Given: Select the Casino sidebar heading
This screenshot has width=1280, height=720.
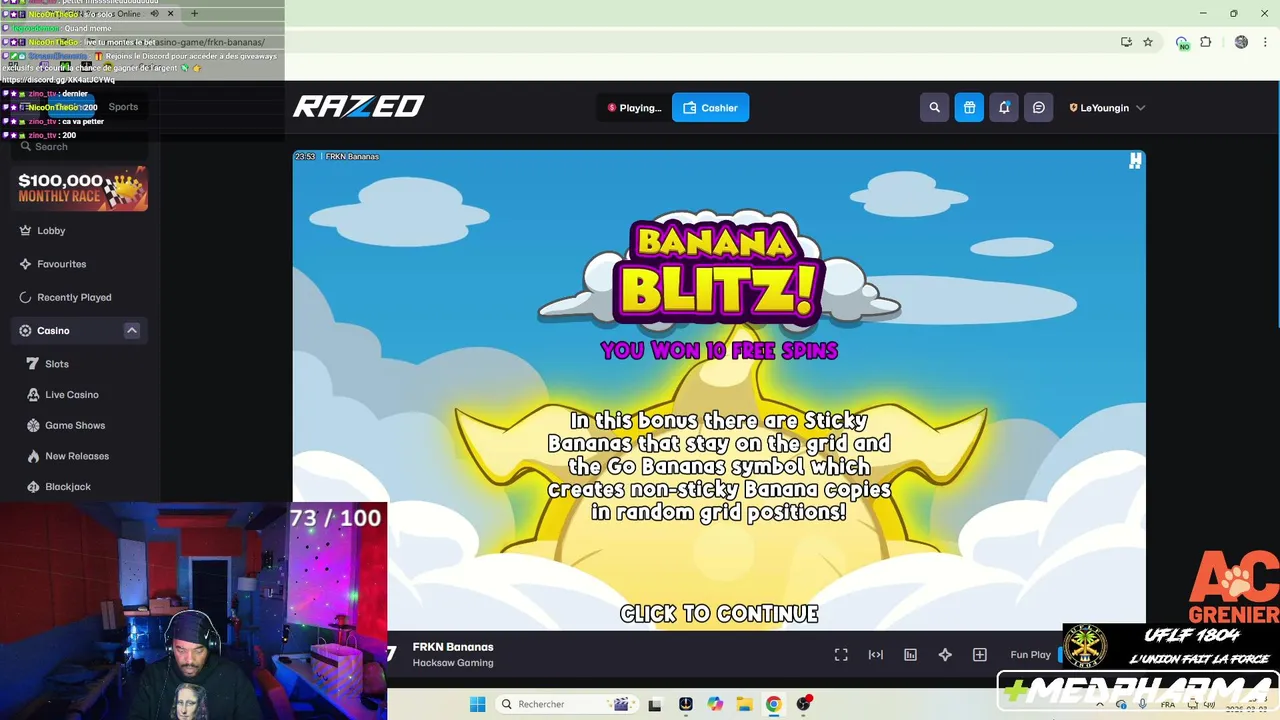Looking at the screenshot, I should pyautogui.click(x=53, y=331).
